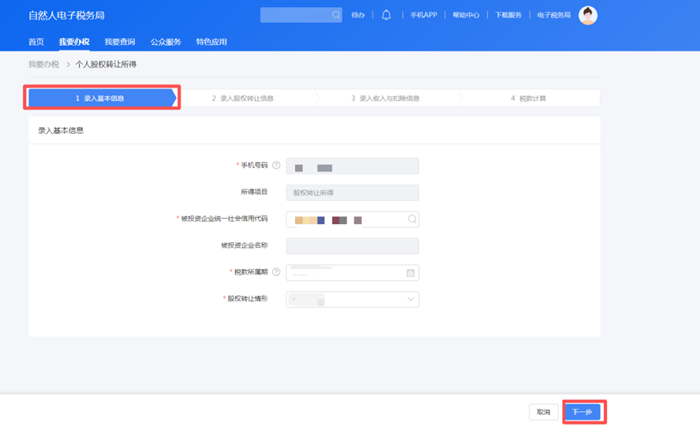
Task: Focus the header search input box
Action: tap(293, 15)
